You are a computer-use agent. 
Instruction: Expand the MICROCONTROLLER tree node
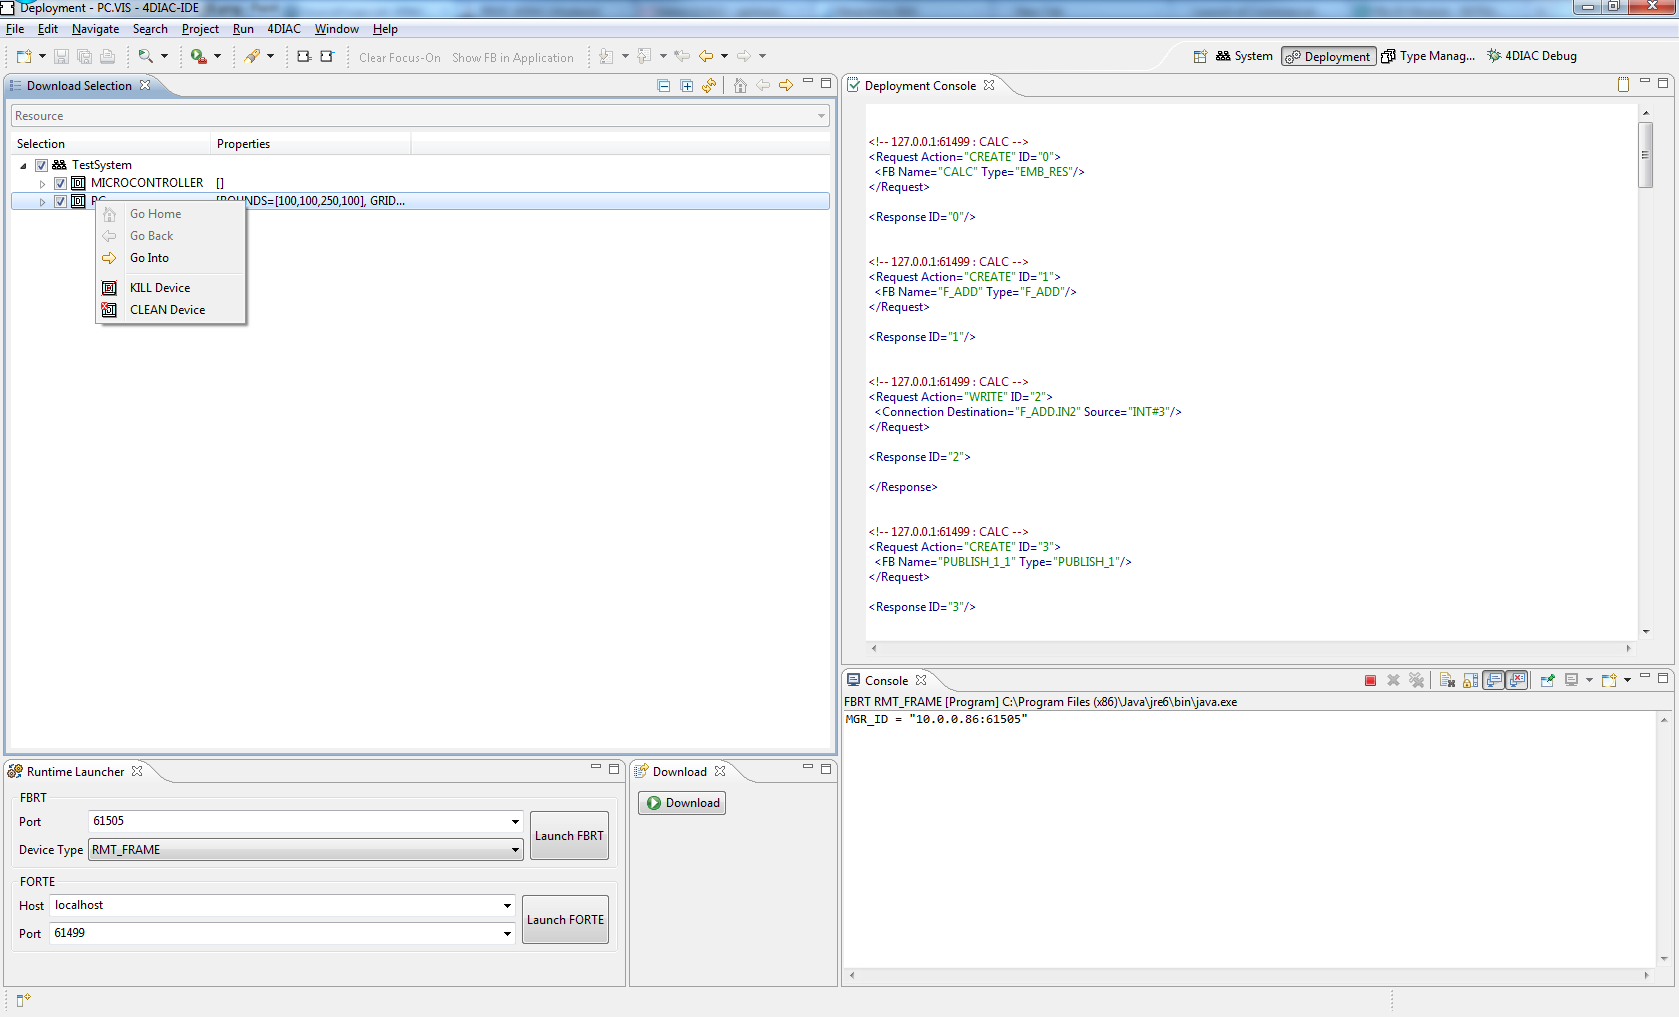[x=42, y=184]
